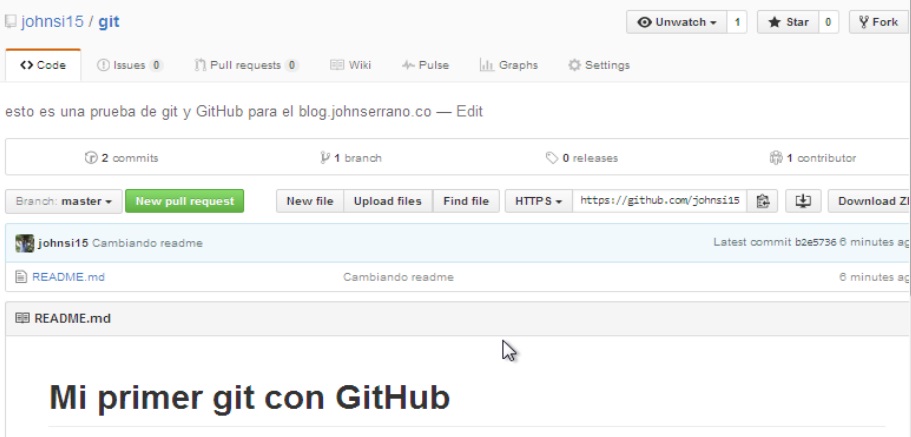The width and height of the screenshot is (911, 437).
Task: Open the README.md file
Action: point(69,277)
